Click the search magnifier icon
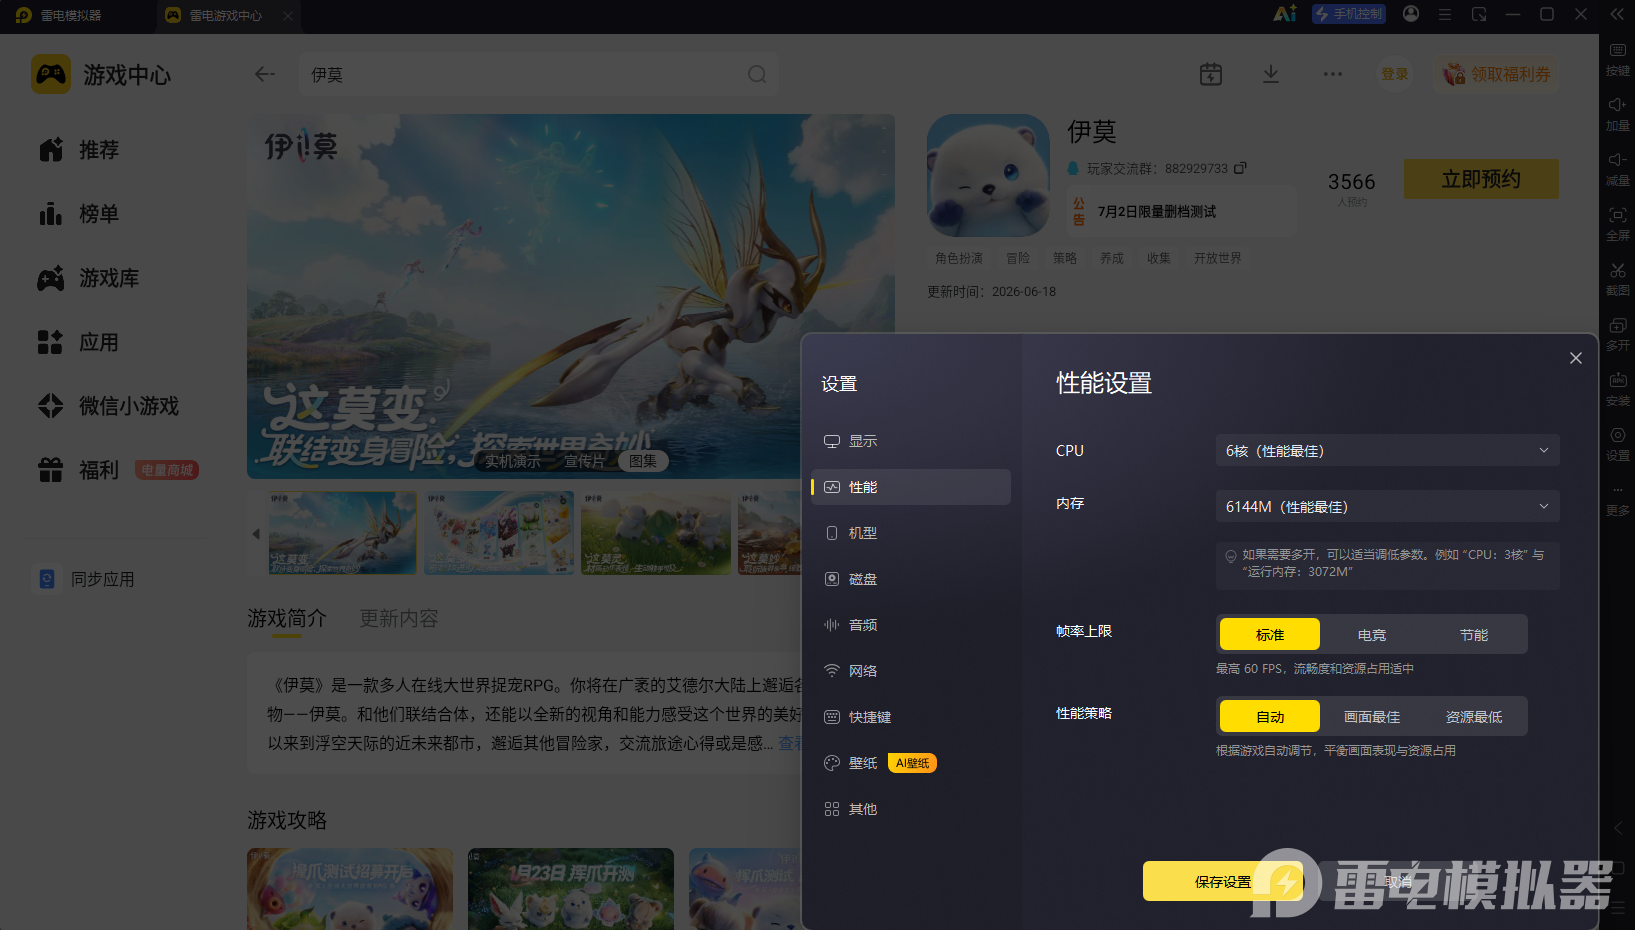1635x930 pixels. pyautogui.click(x=757, y=74)
